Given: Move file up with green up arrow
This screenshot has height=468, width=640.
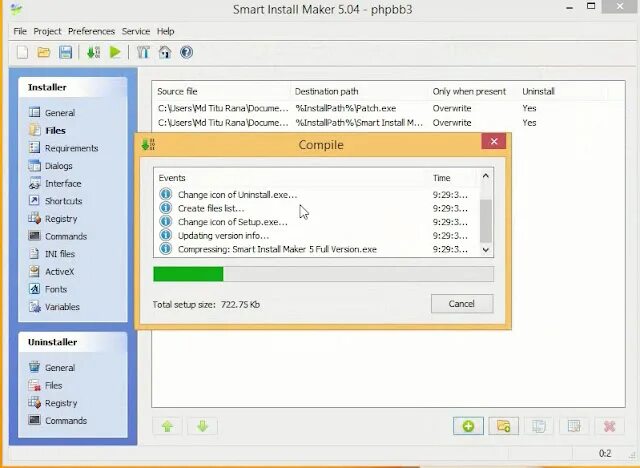Looking at the screenshot, I should 167,426.
